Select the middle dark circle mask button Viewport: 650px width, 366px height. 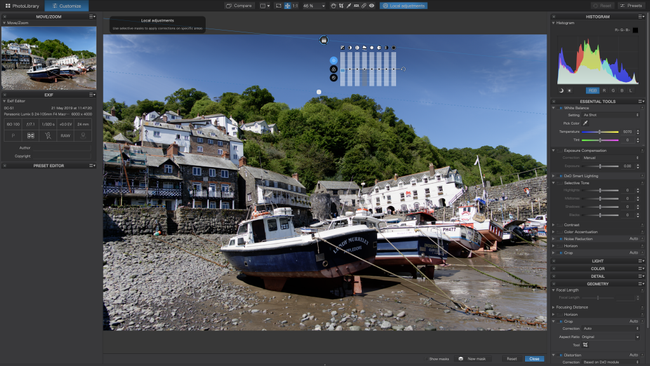point(333,69)
